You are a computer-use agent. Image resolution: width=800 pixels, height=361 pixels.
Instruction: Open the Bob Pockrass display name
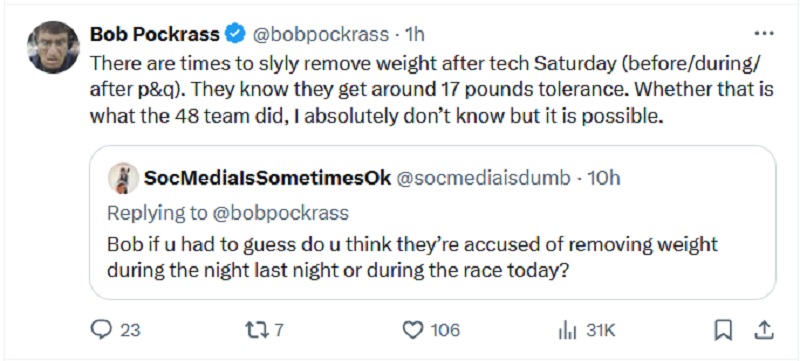[x=155, y=34]
